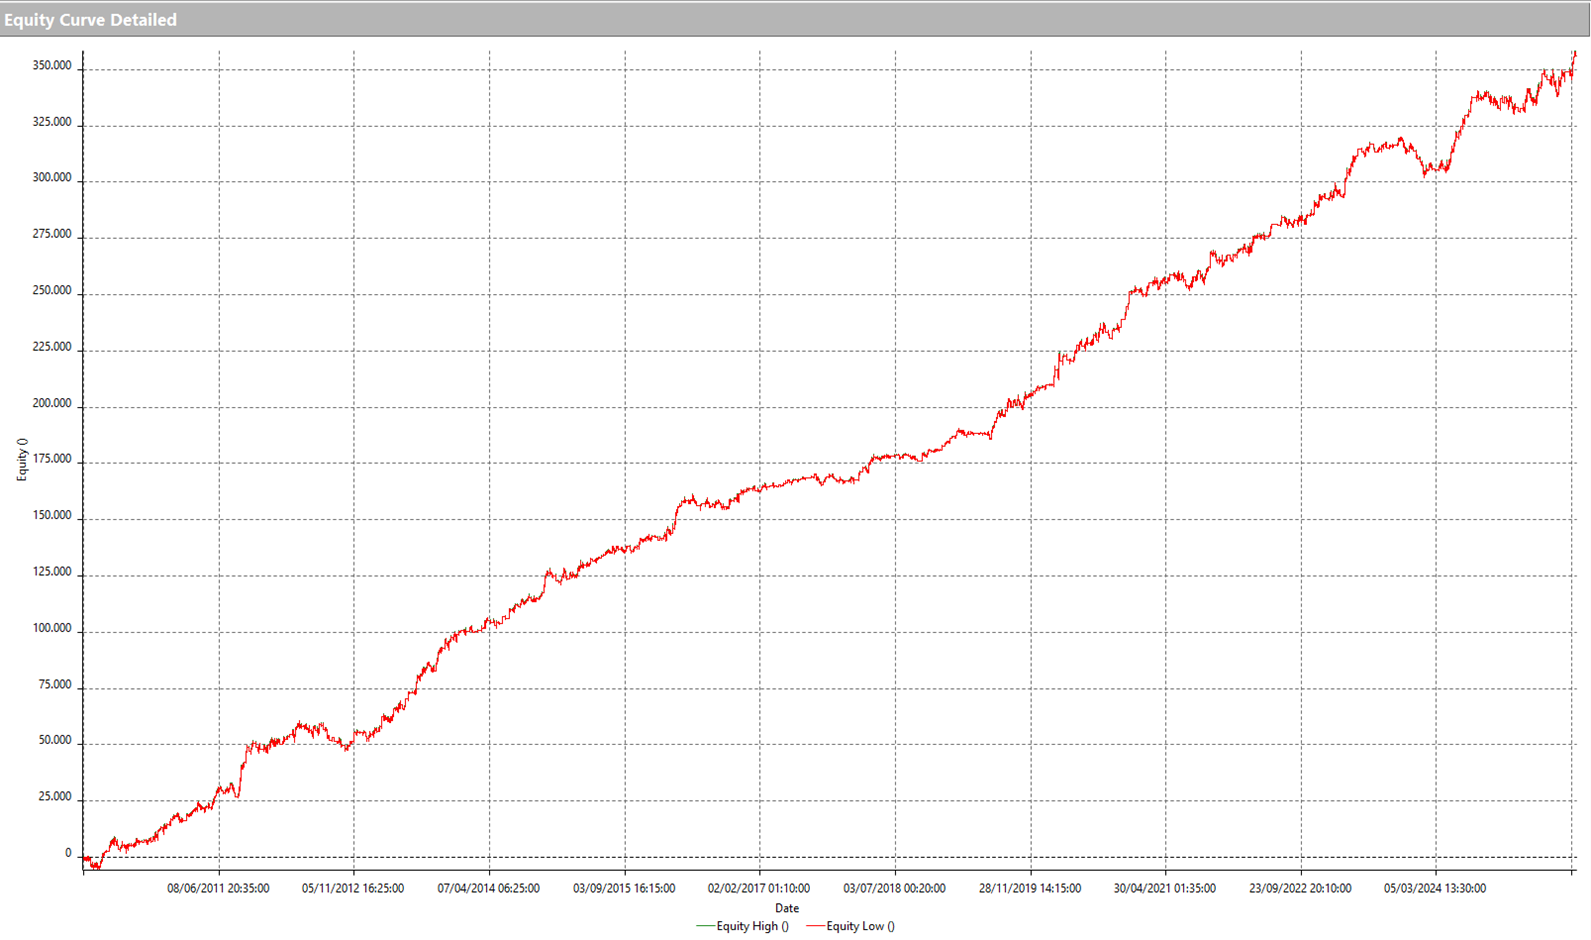This screenshot has width=1591, height=940.
Task: Pick the 03/09/2015 16:15:00 date label
Action: (624, 888)
